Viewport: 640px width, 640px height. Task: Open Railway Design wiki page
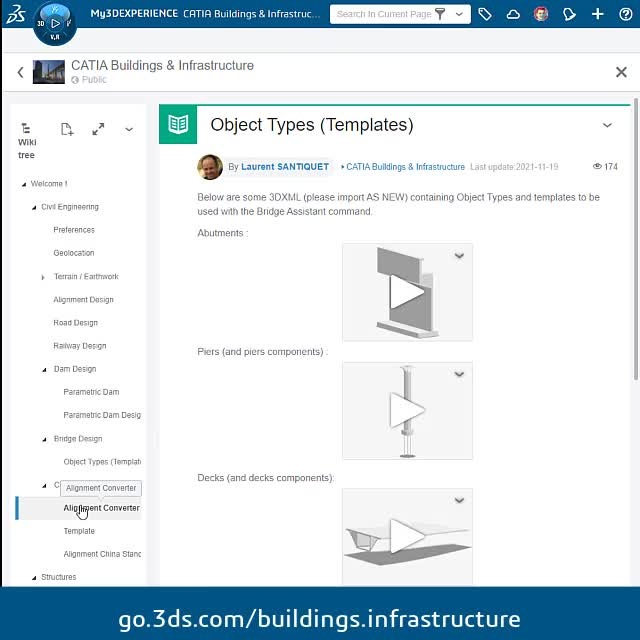pyautogui.click(x=80, y=346)
